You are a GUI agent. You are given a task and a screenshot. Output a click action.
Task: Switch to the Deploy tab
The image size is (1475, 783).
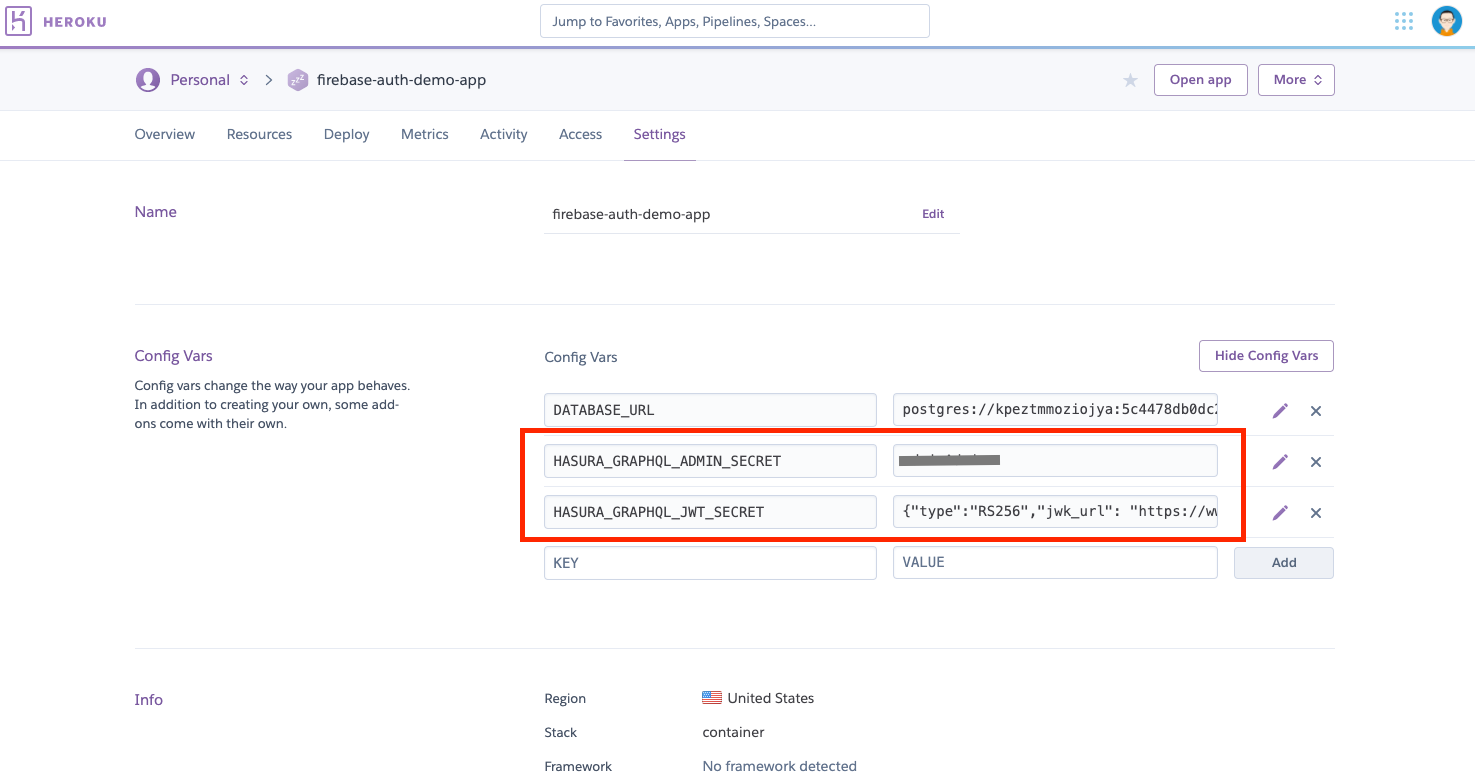point(346,134)
